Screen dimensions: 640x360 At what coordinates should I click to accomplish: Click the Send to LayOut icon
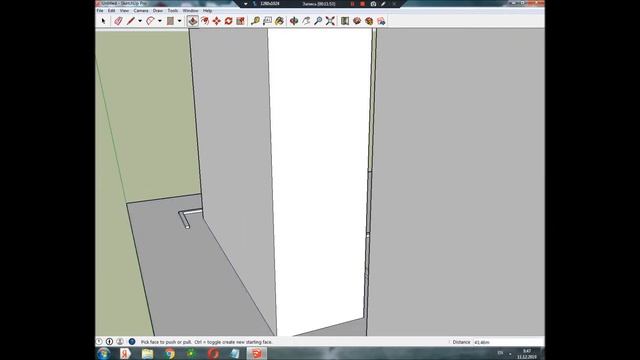381,21
